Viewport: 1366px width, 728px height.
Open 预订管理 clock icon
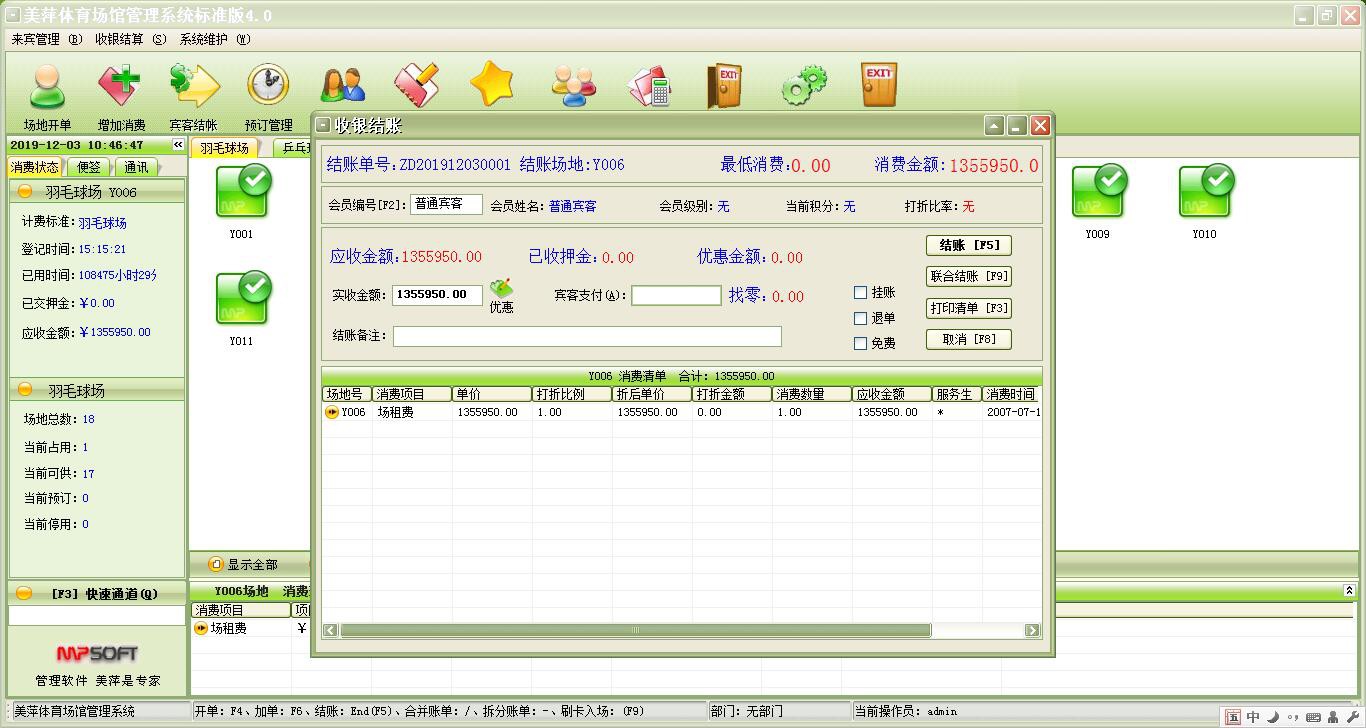tap(268, 86)
